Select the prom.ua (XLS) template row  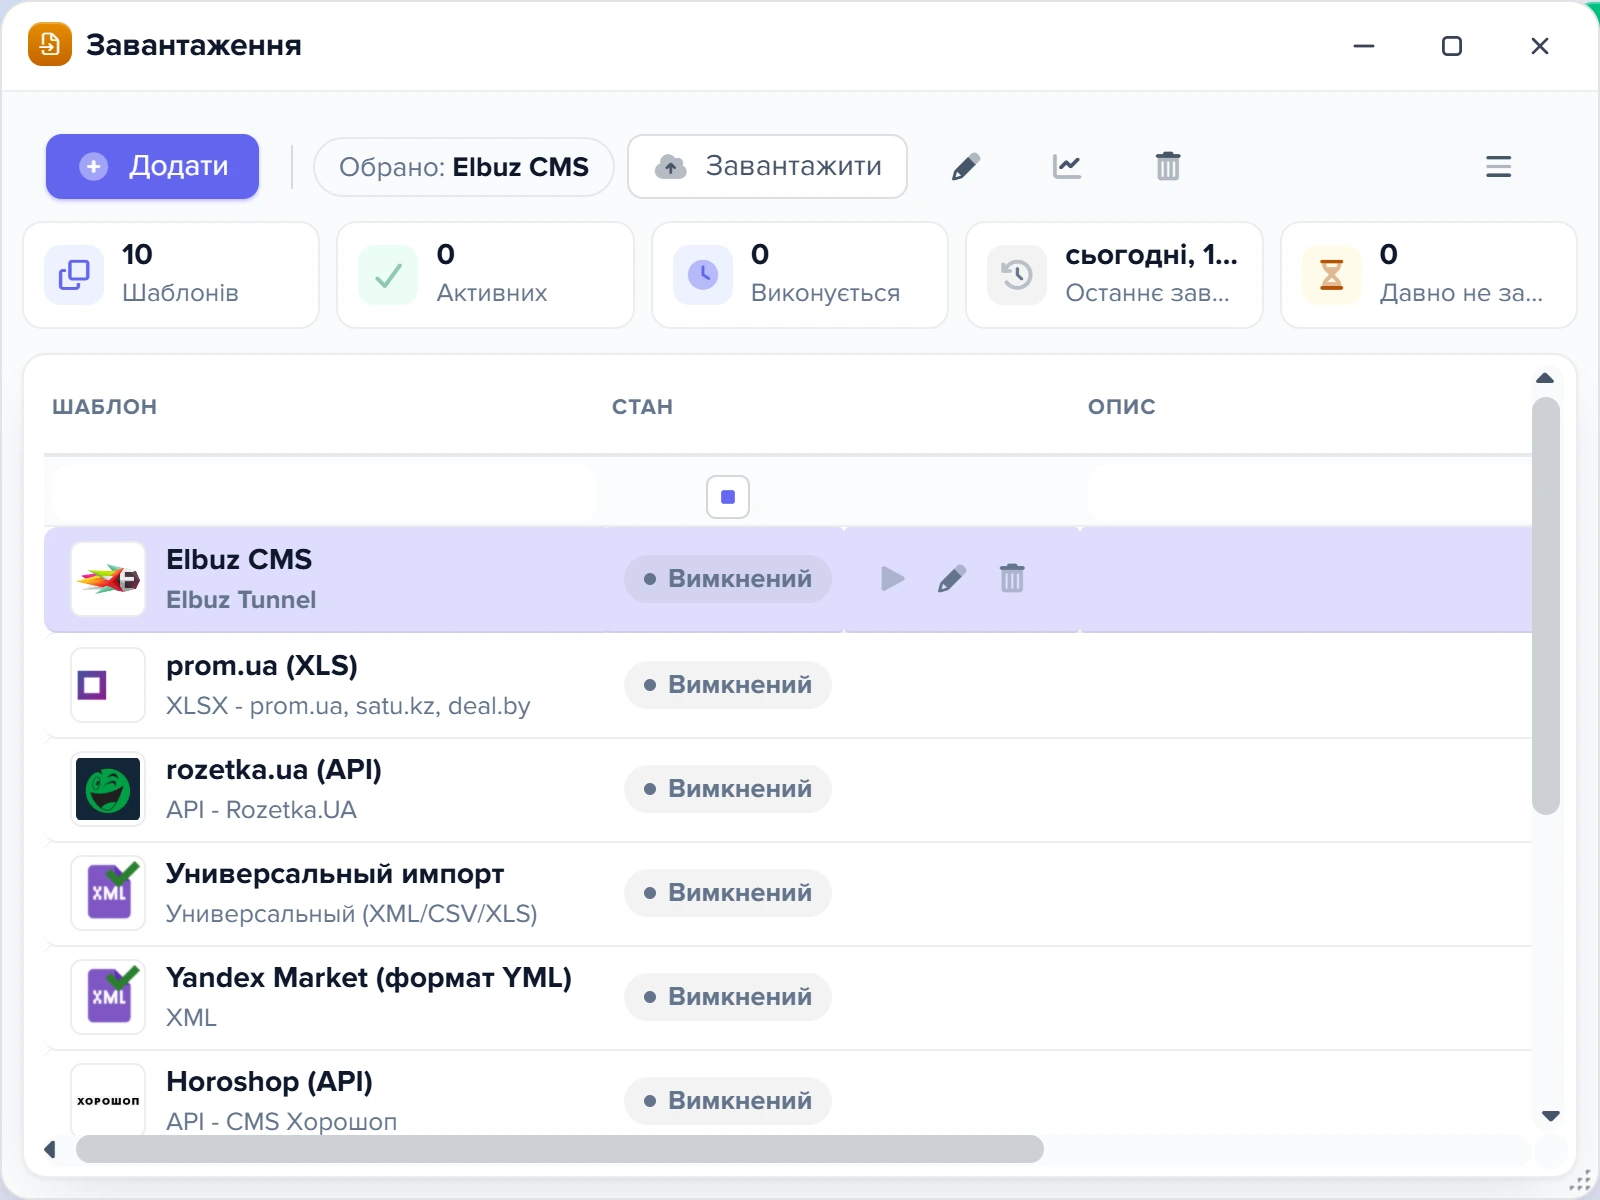click(788, 685)
